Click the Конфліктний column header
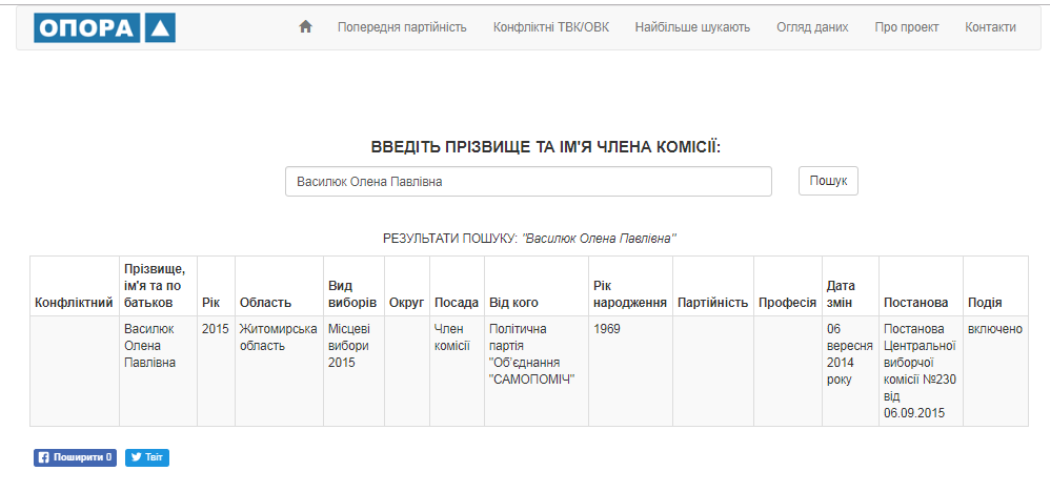The image size is (1050, 491). (x=74, y=303)
